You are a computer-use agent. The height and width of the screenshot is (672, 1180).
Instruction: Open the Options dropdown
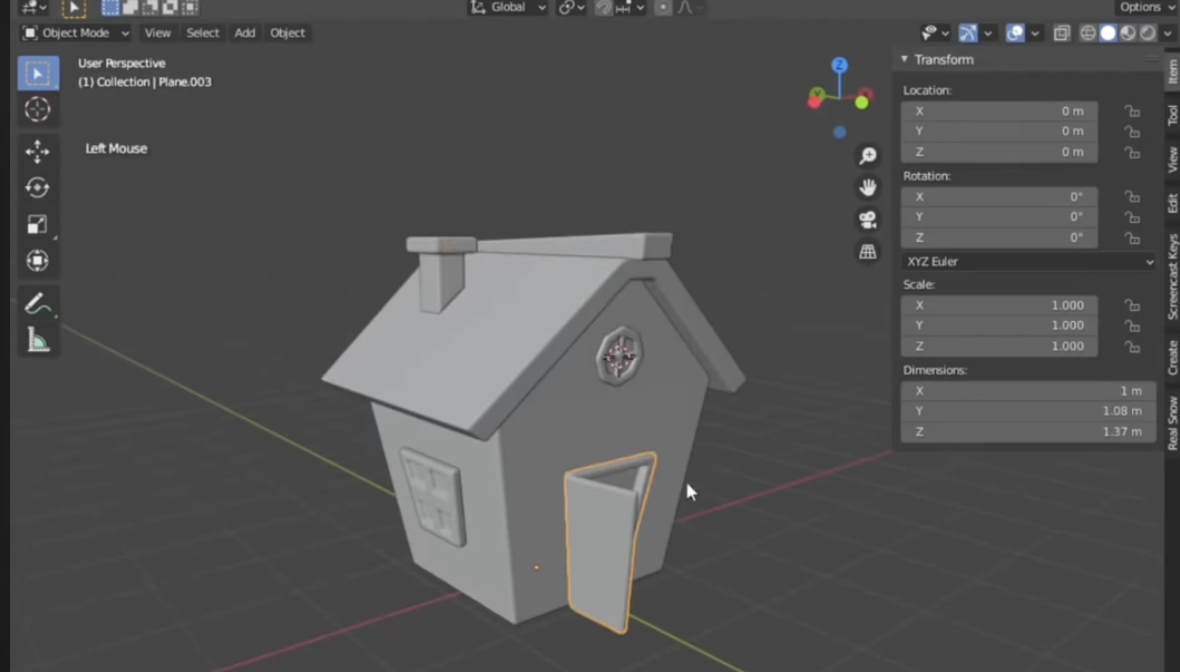coord(1146,7)
